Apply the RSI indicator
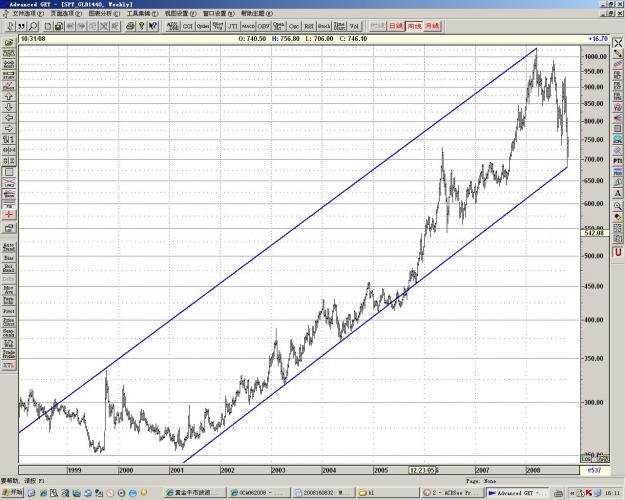 pyautogui.click(x=309, y=26)
